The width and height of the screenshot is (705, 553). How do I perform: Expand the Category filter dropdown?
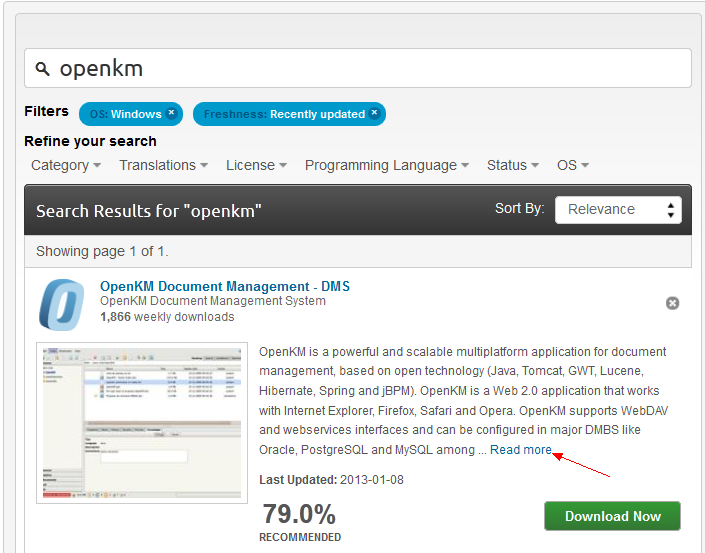pyautogui.click(x=66, y=165)
